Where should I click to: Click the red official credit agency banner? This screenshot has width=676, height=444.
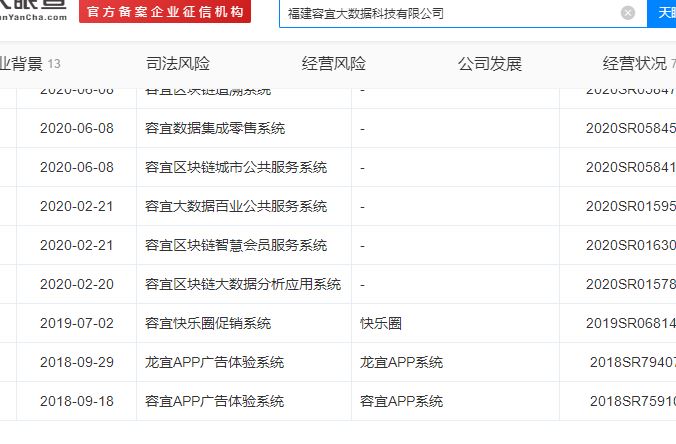[x=165, y=12]
